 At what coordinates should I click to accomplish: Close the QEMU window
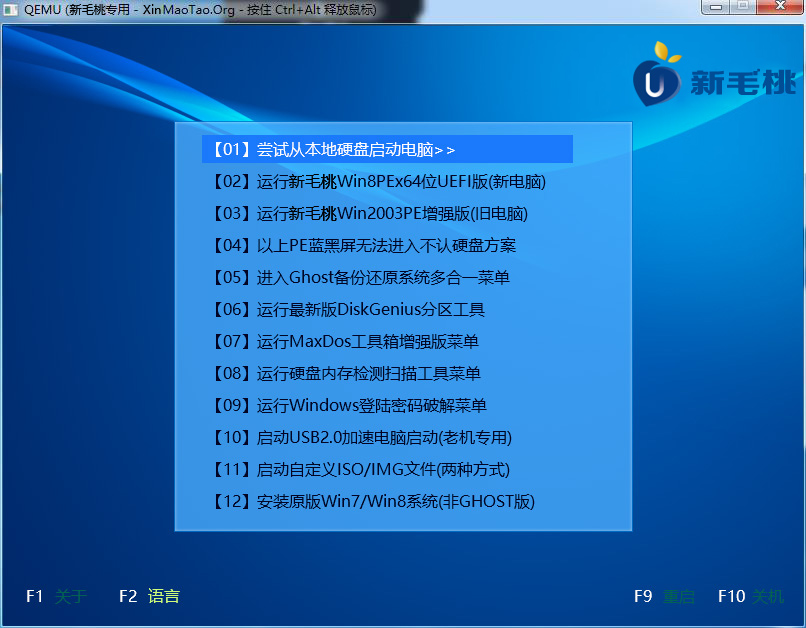(x=780, y=7)
